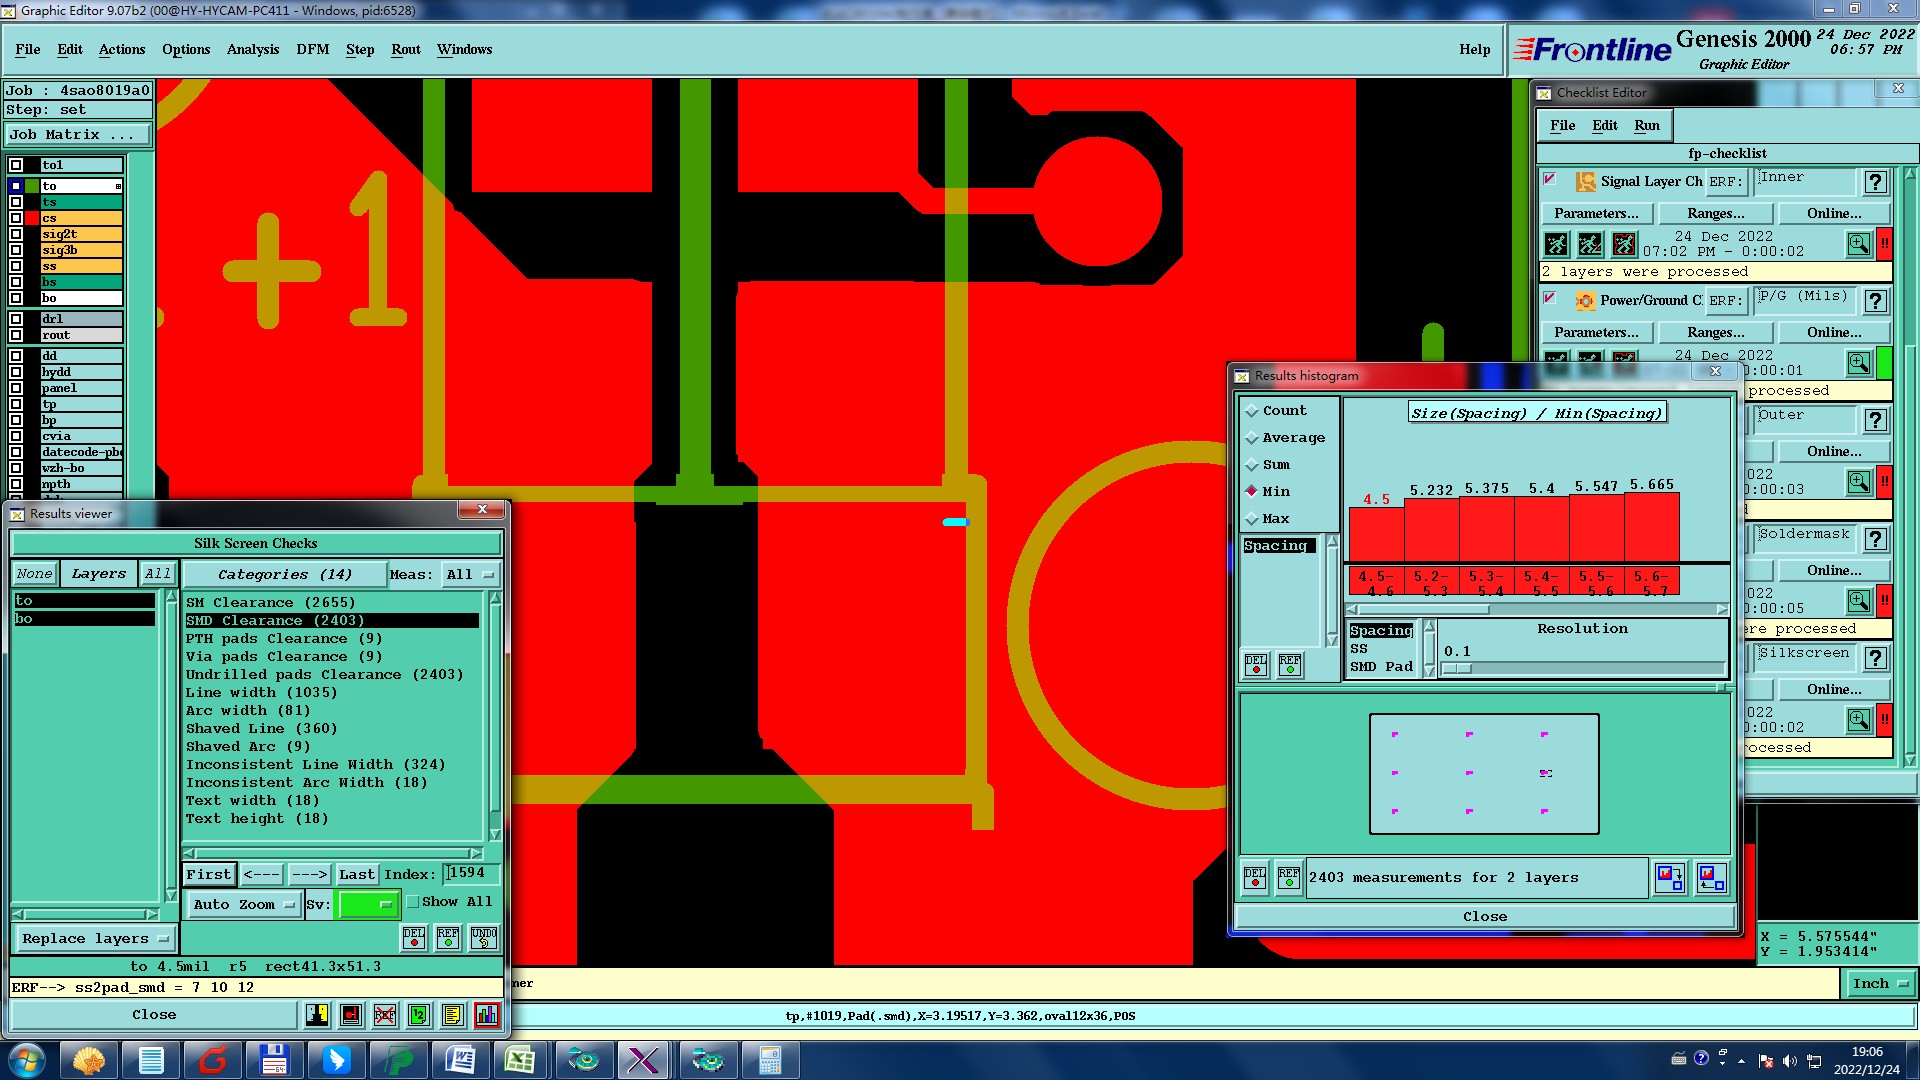Click the crossed-out REF icon
This screenshot has height=1080, width=1920.
385,1015
